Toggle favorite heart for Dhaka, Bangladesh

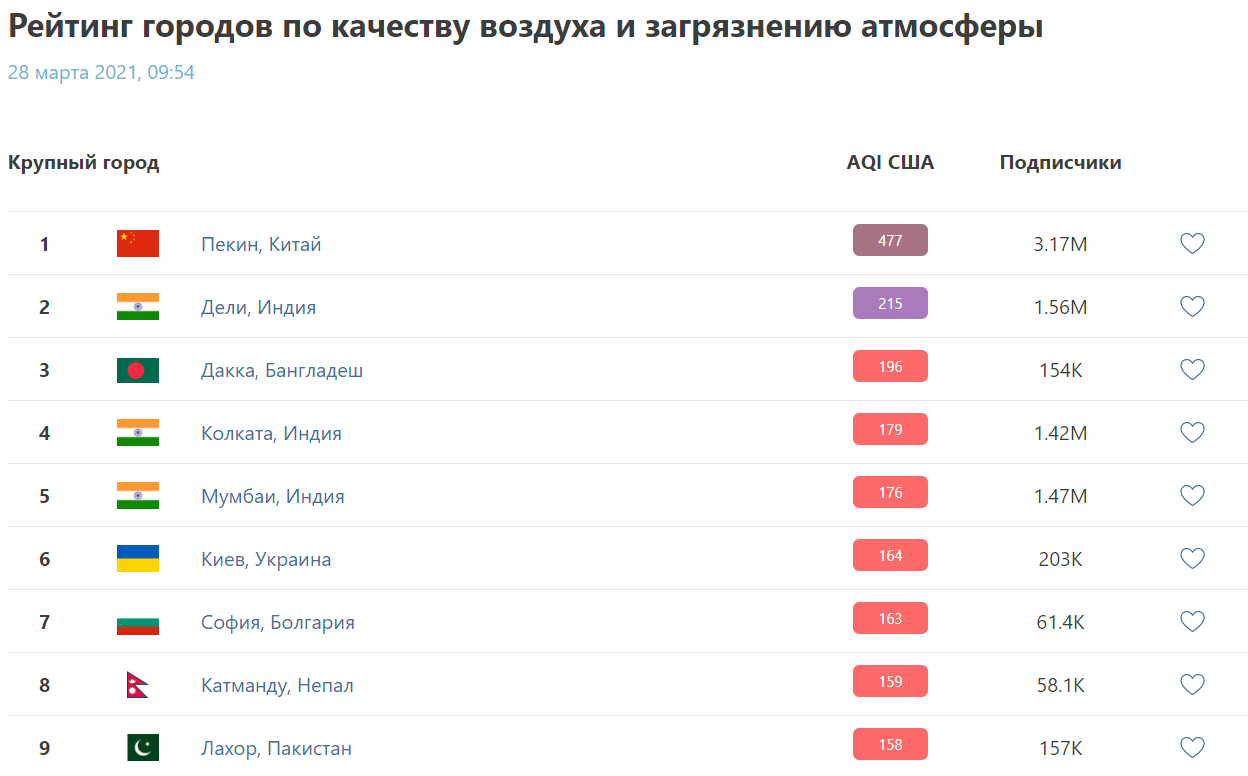pyautogui.click(x=1192, y=369)
